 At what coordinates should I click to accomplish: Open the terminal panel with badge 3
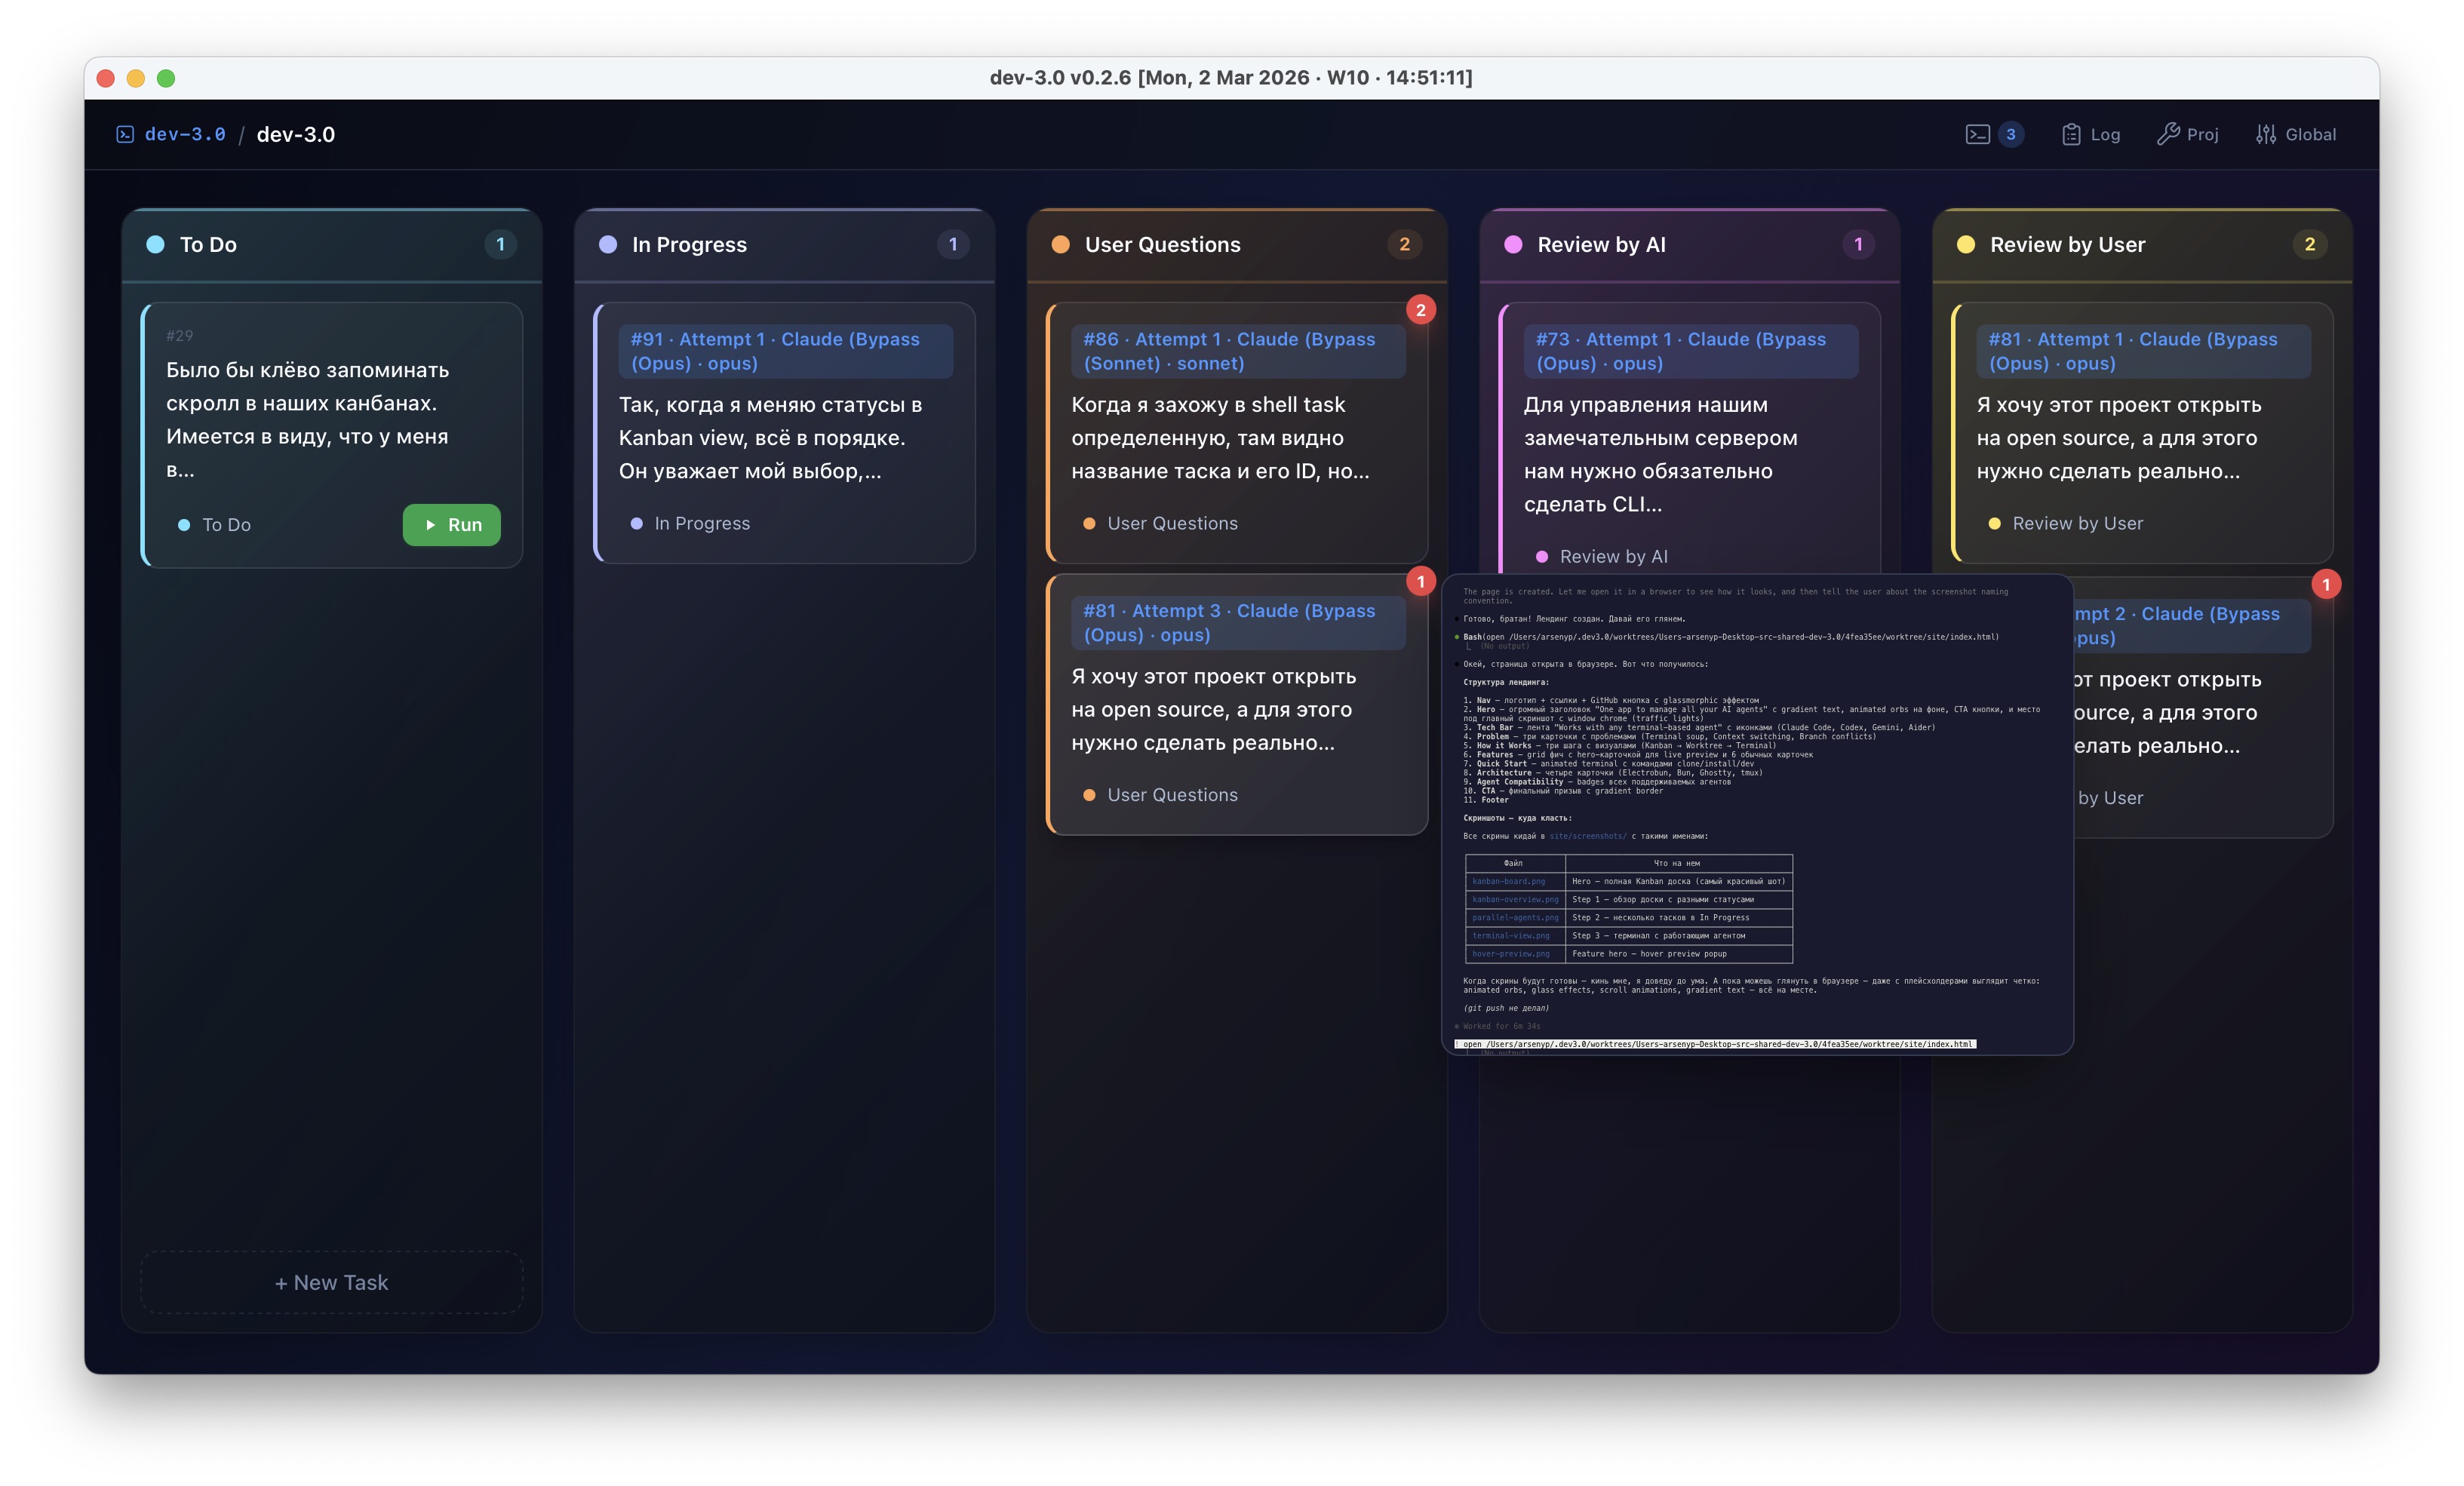tap(1993, 133)
